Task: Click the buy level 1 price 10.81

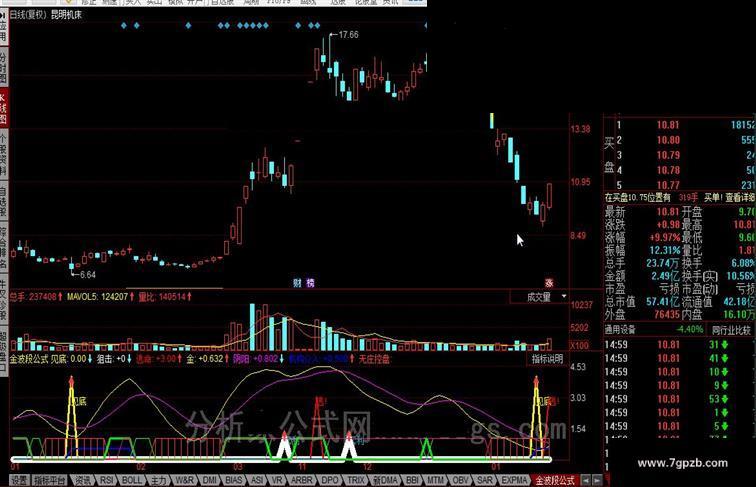Action: click(668, 125)
